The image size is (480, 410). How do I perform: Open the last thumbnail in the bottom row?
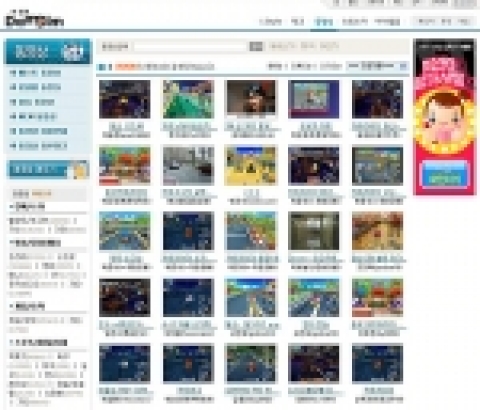point(377,364)
